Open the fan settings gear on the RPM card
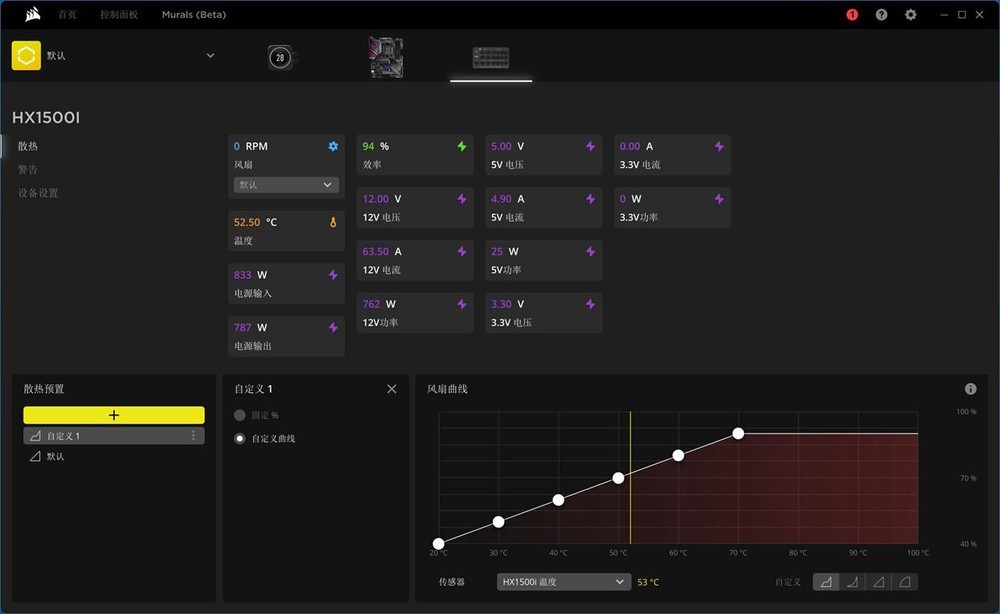1000x614 pixels. tap(333, 146)
